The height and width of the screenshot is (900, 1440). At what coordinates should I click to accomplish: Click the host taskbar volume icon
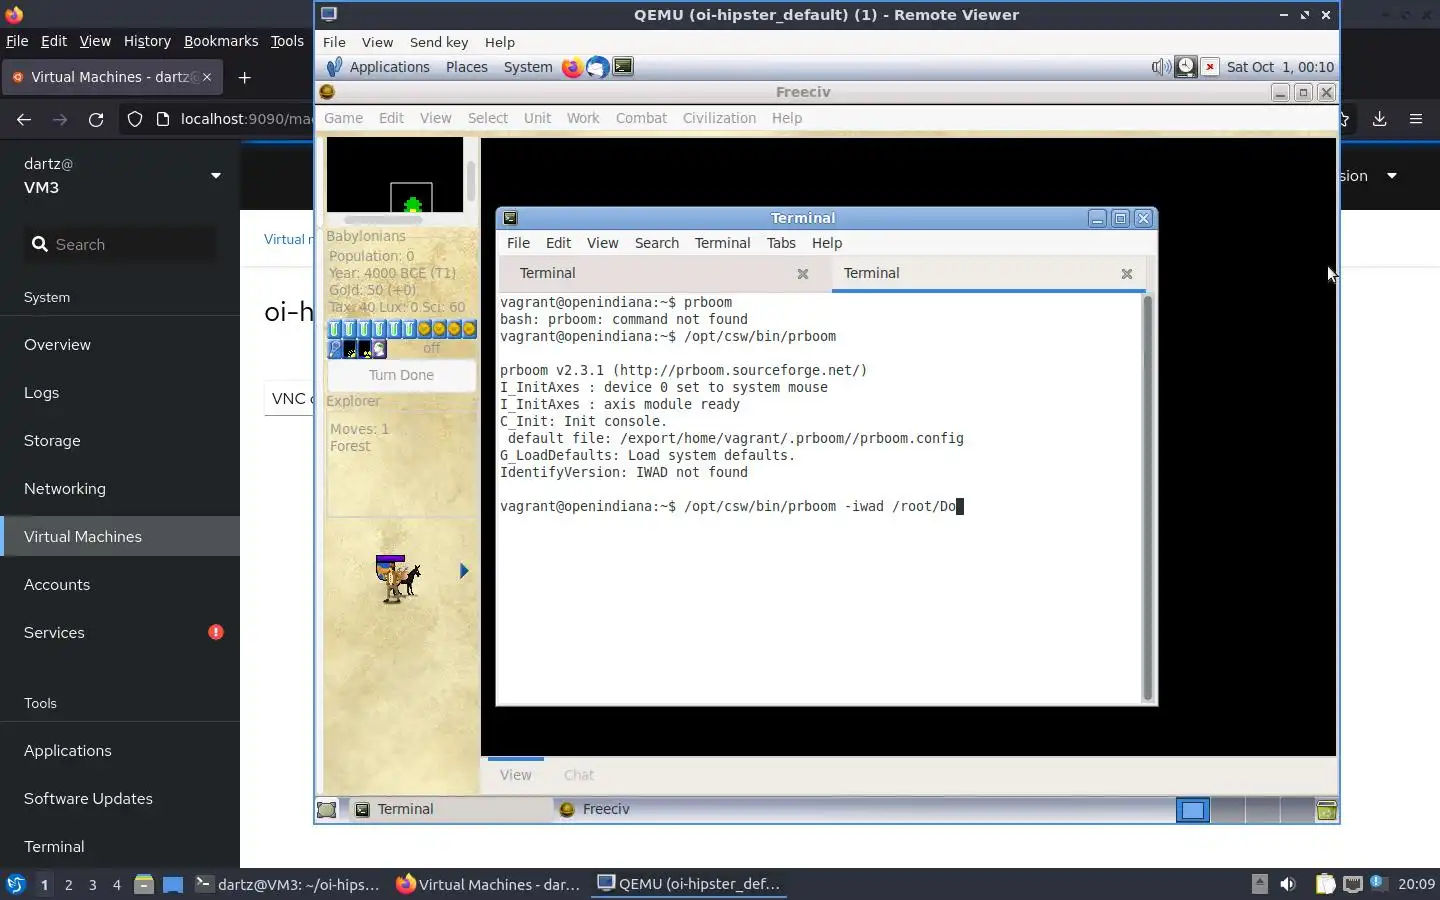point(1288,884)
